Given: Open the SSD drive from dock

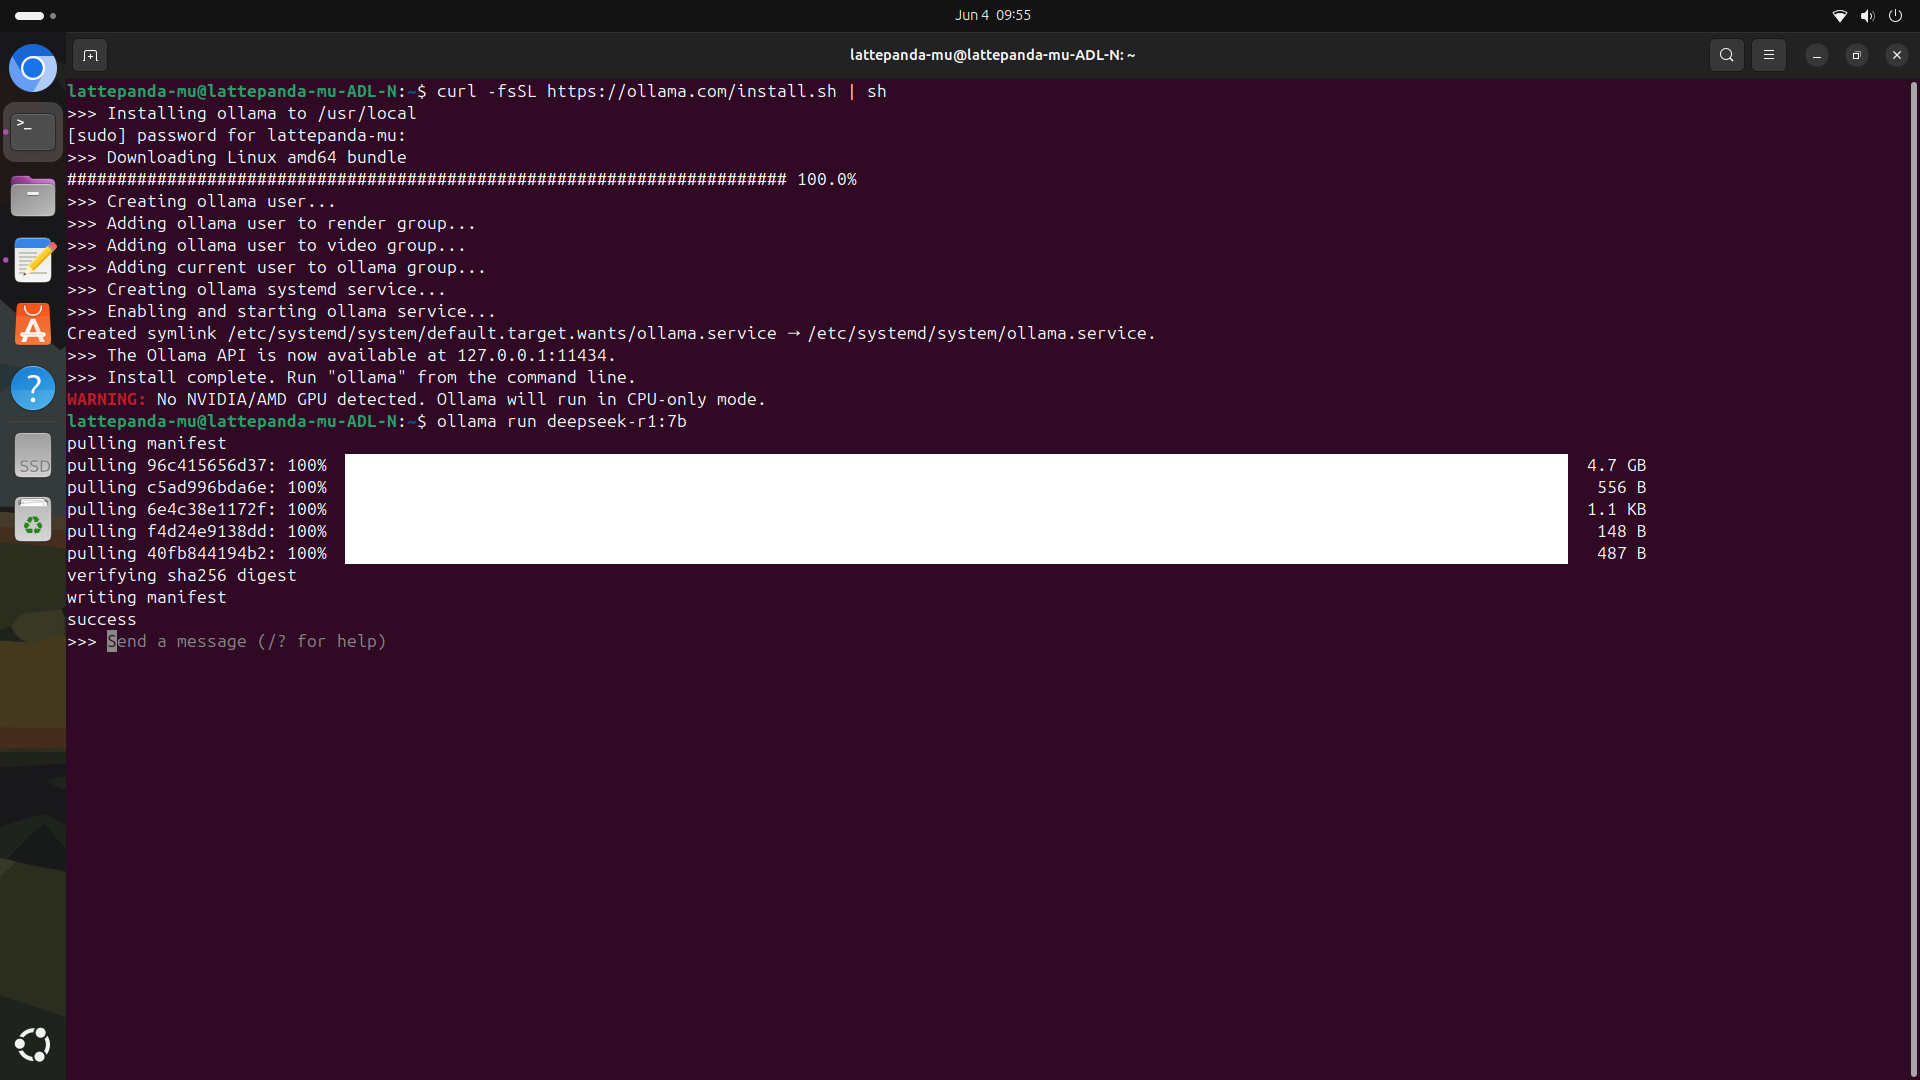Looking at the screenshot, I should pyautogui.click(x=33, y=456).
